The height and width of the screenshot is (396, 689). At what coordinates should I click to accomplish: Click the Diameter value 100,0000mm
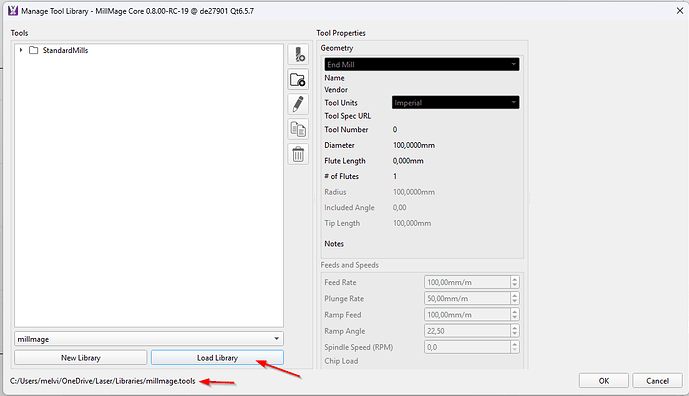(x=414, y=145)
